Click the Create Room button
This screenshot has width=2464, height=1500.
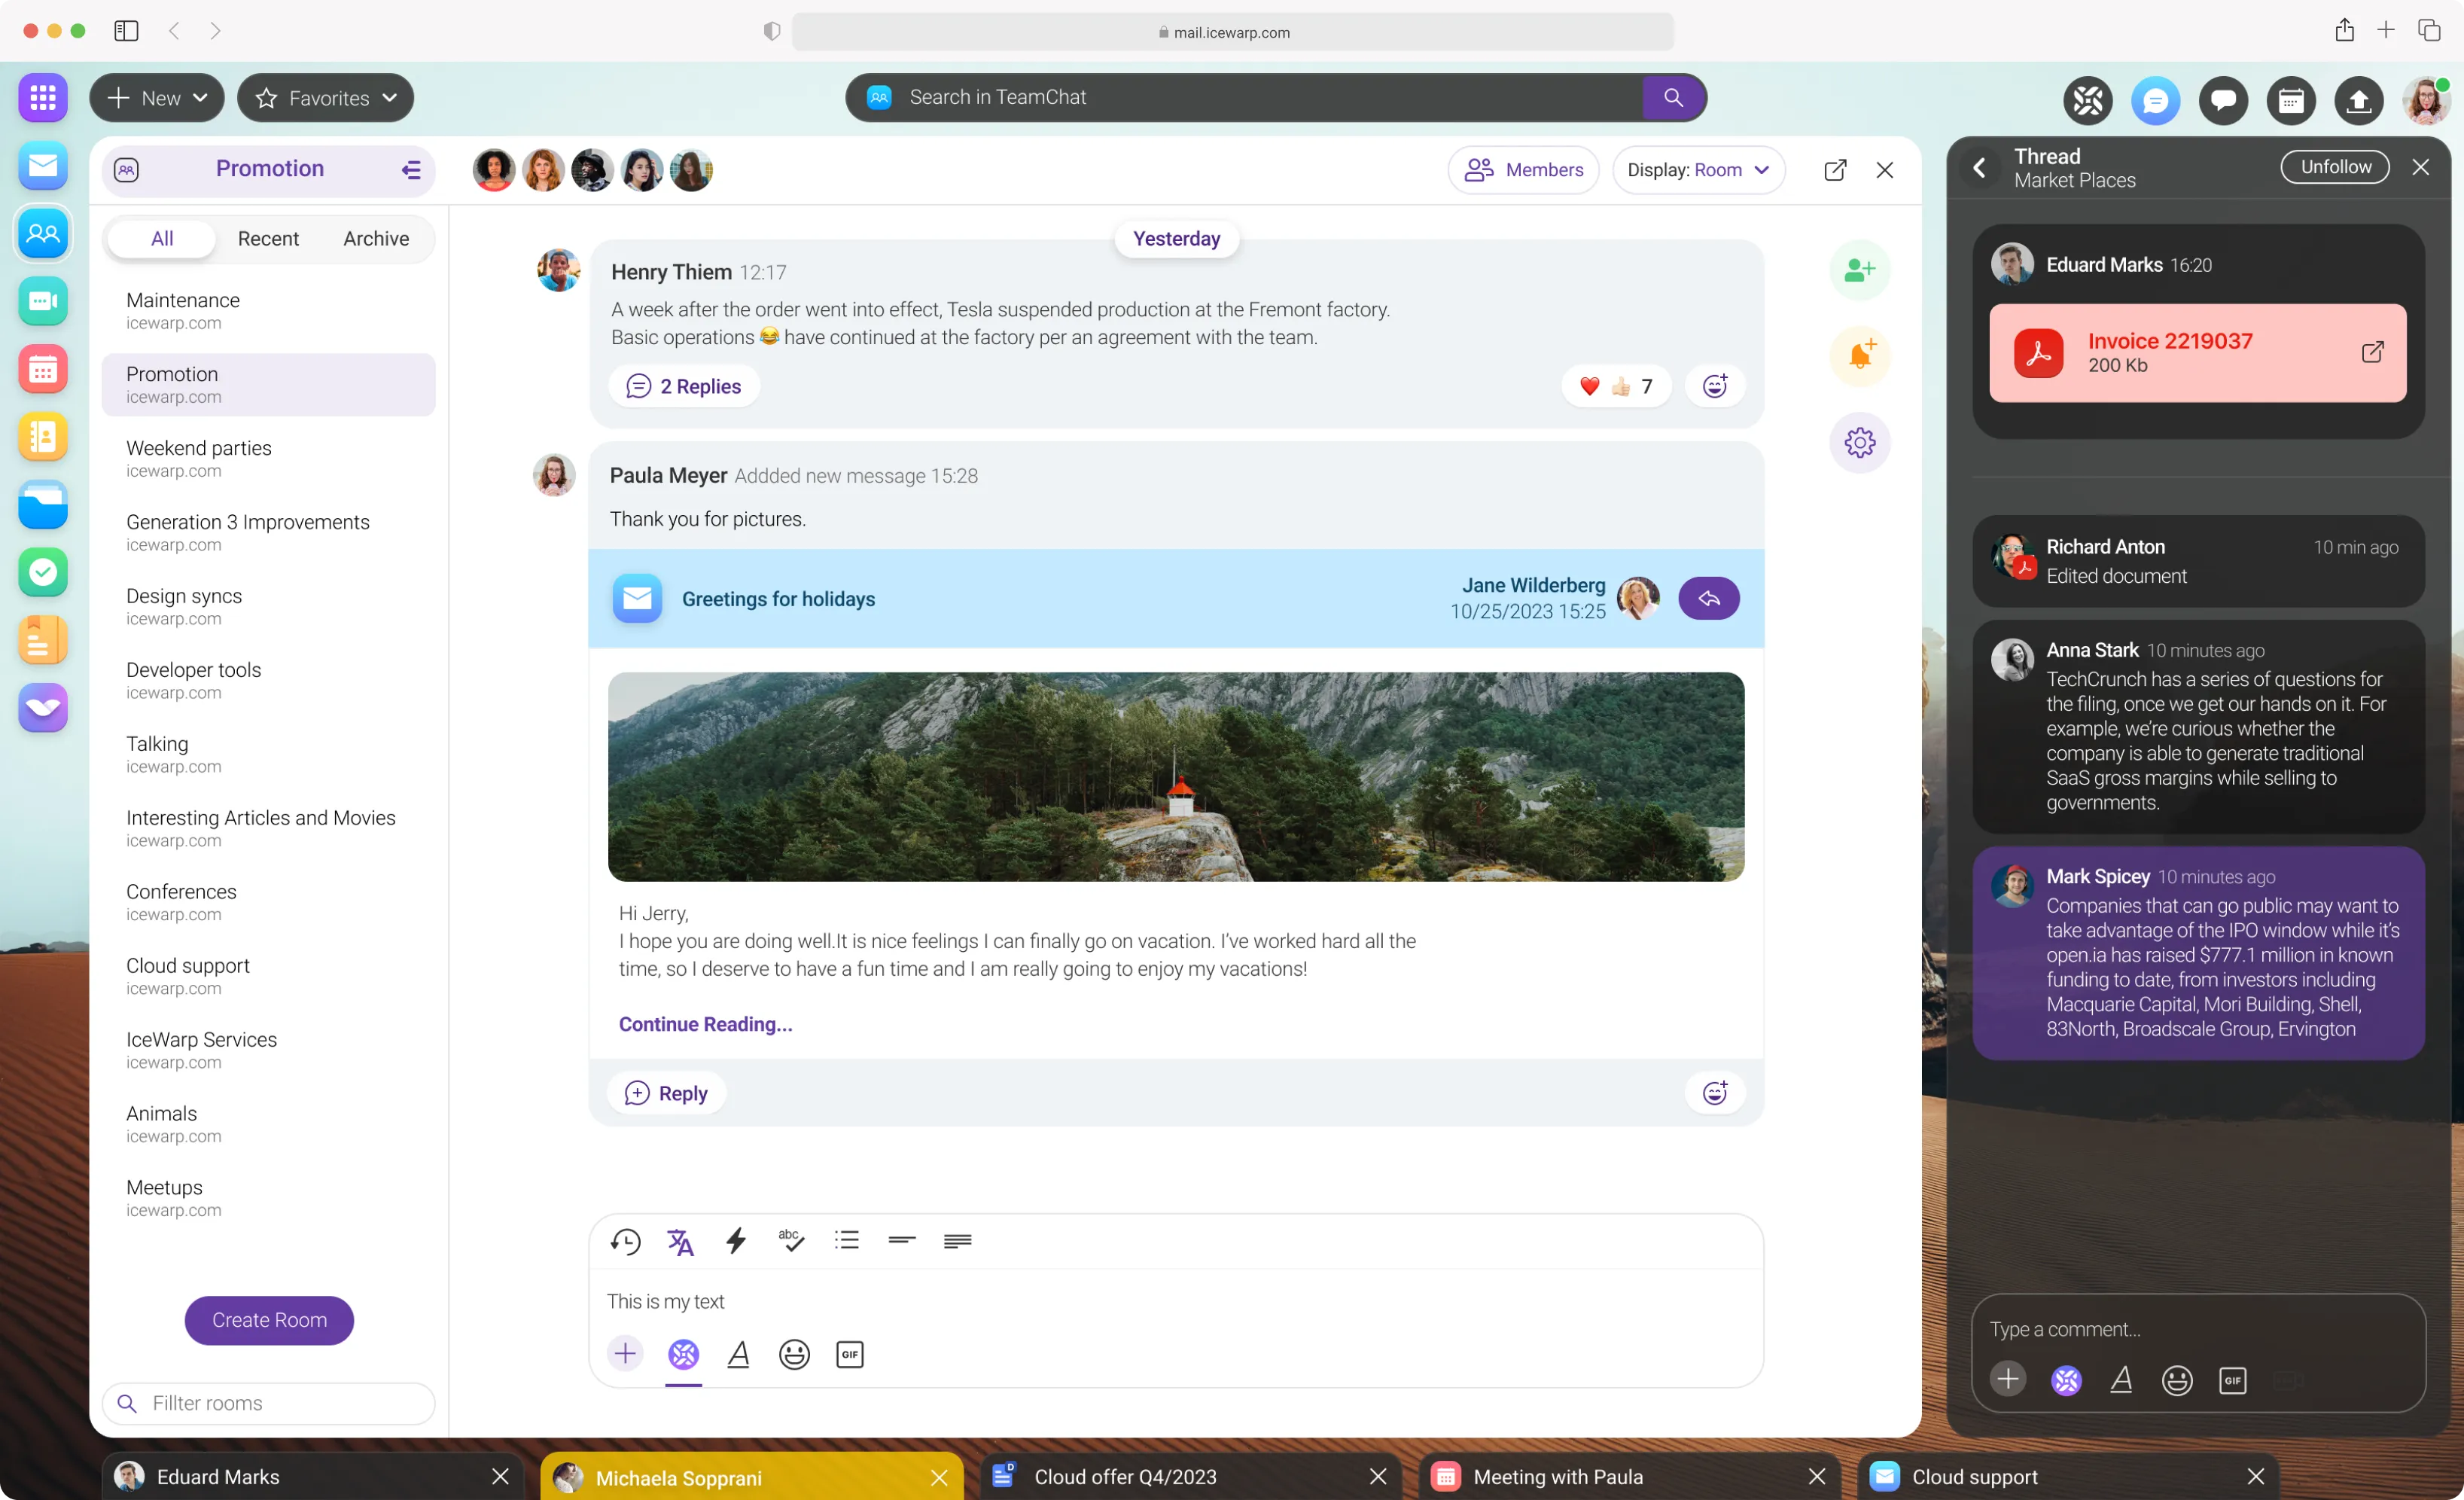(x=269, y=1320)
